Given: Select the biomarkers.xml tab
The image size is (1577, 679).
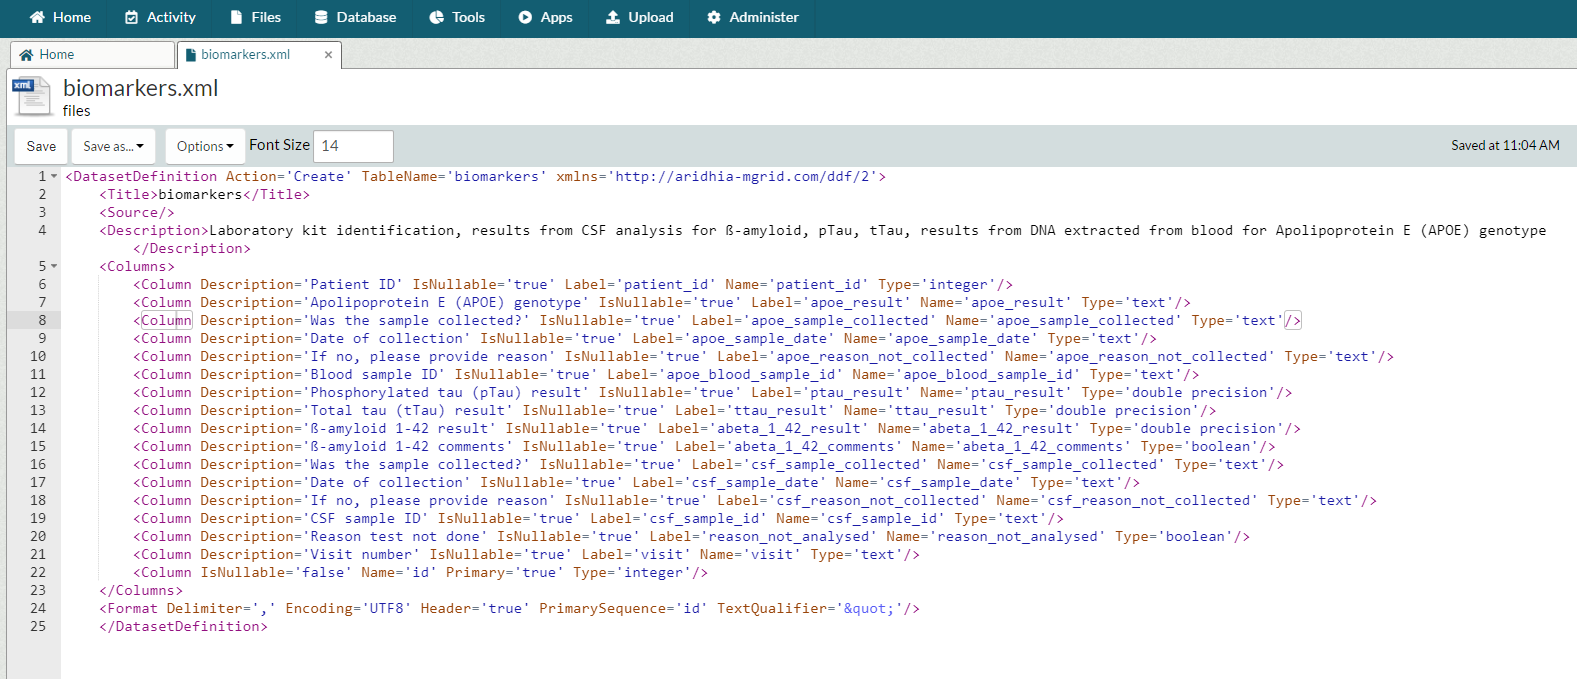Looking at the screenshot, I should coord(245,55).
